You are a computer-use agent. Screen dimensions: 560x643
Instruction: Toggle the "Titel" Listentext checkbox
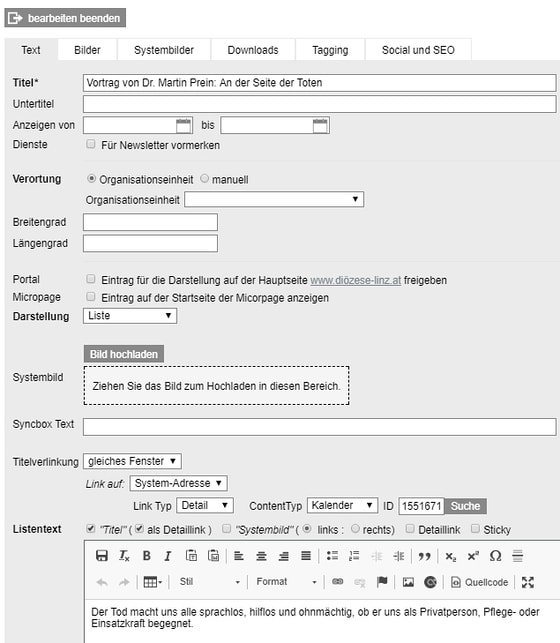tap(91, 528)
